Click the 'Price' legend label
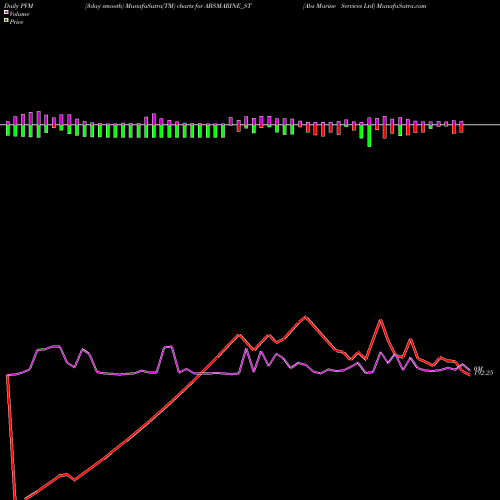The width and height of the screenshot is (500, 500). [x=16, y=22]
